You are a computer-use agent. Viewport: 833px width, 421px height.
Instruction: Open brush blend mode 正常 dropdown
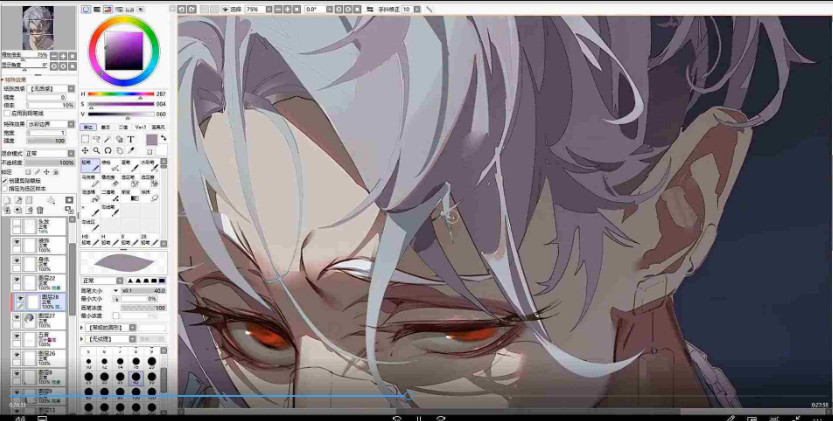[x=120, y=281]
